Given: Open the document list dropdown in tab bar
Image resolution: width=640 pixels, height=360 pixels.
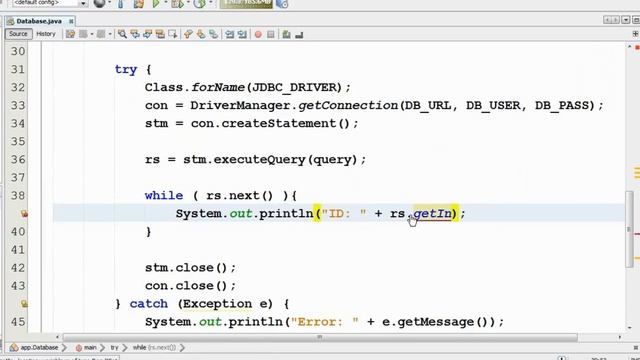Looking at the screenshot, I should click(x=626, y=20).
